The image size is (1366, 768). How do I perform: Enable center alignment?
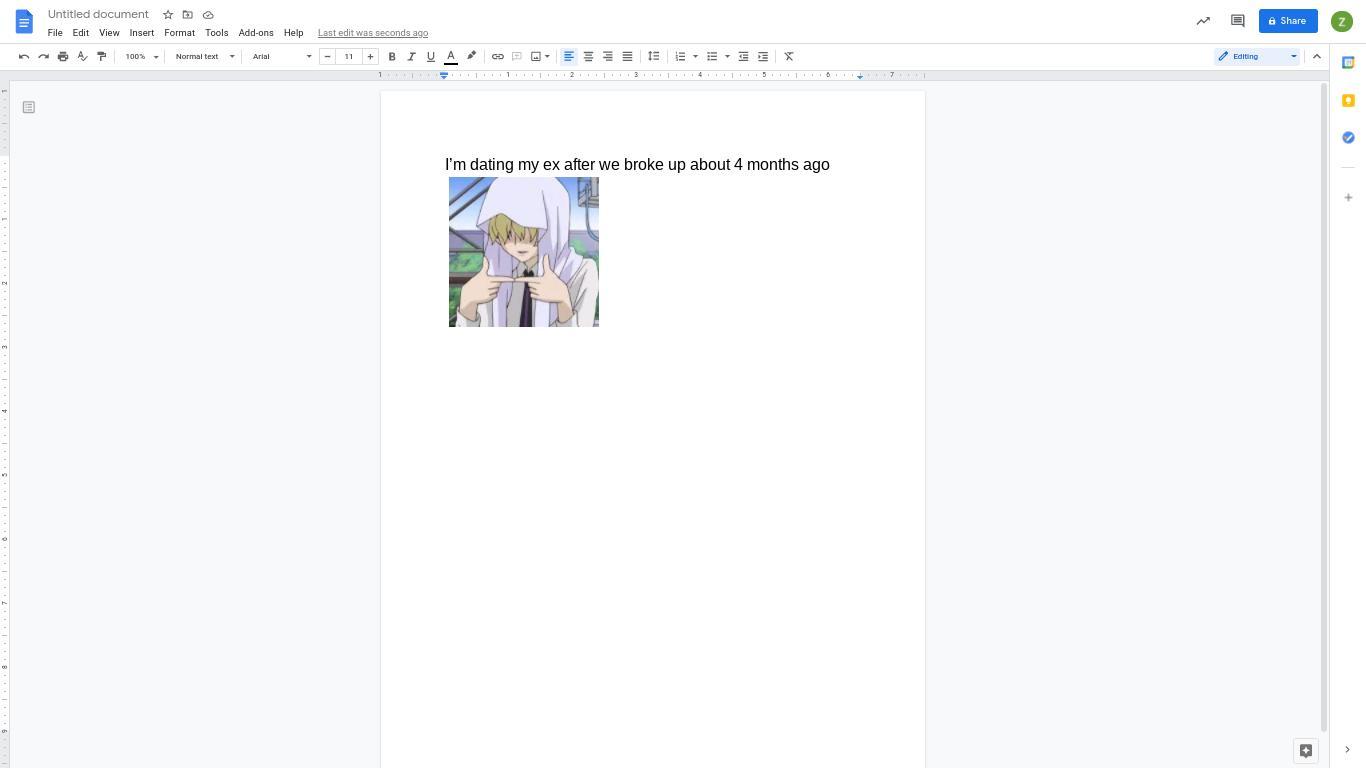coord(588,57)
